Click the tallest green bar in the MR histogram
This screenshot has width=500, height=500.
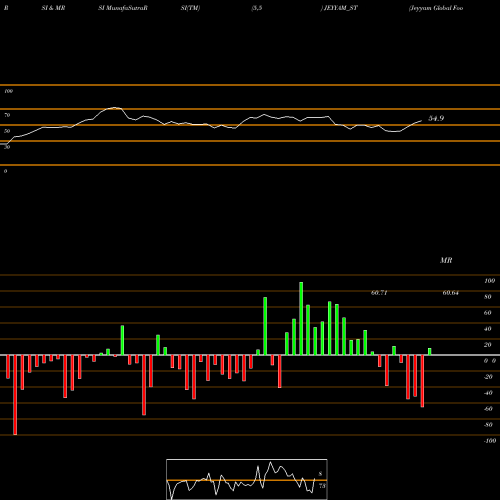[301, 318]
